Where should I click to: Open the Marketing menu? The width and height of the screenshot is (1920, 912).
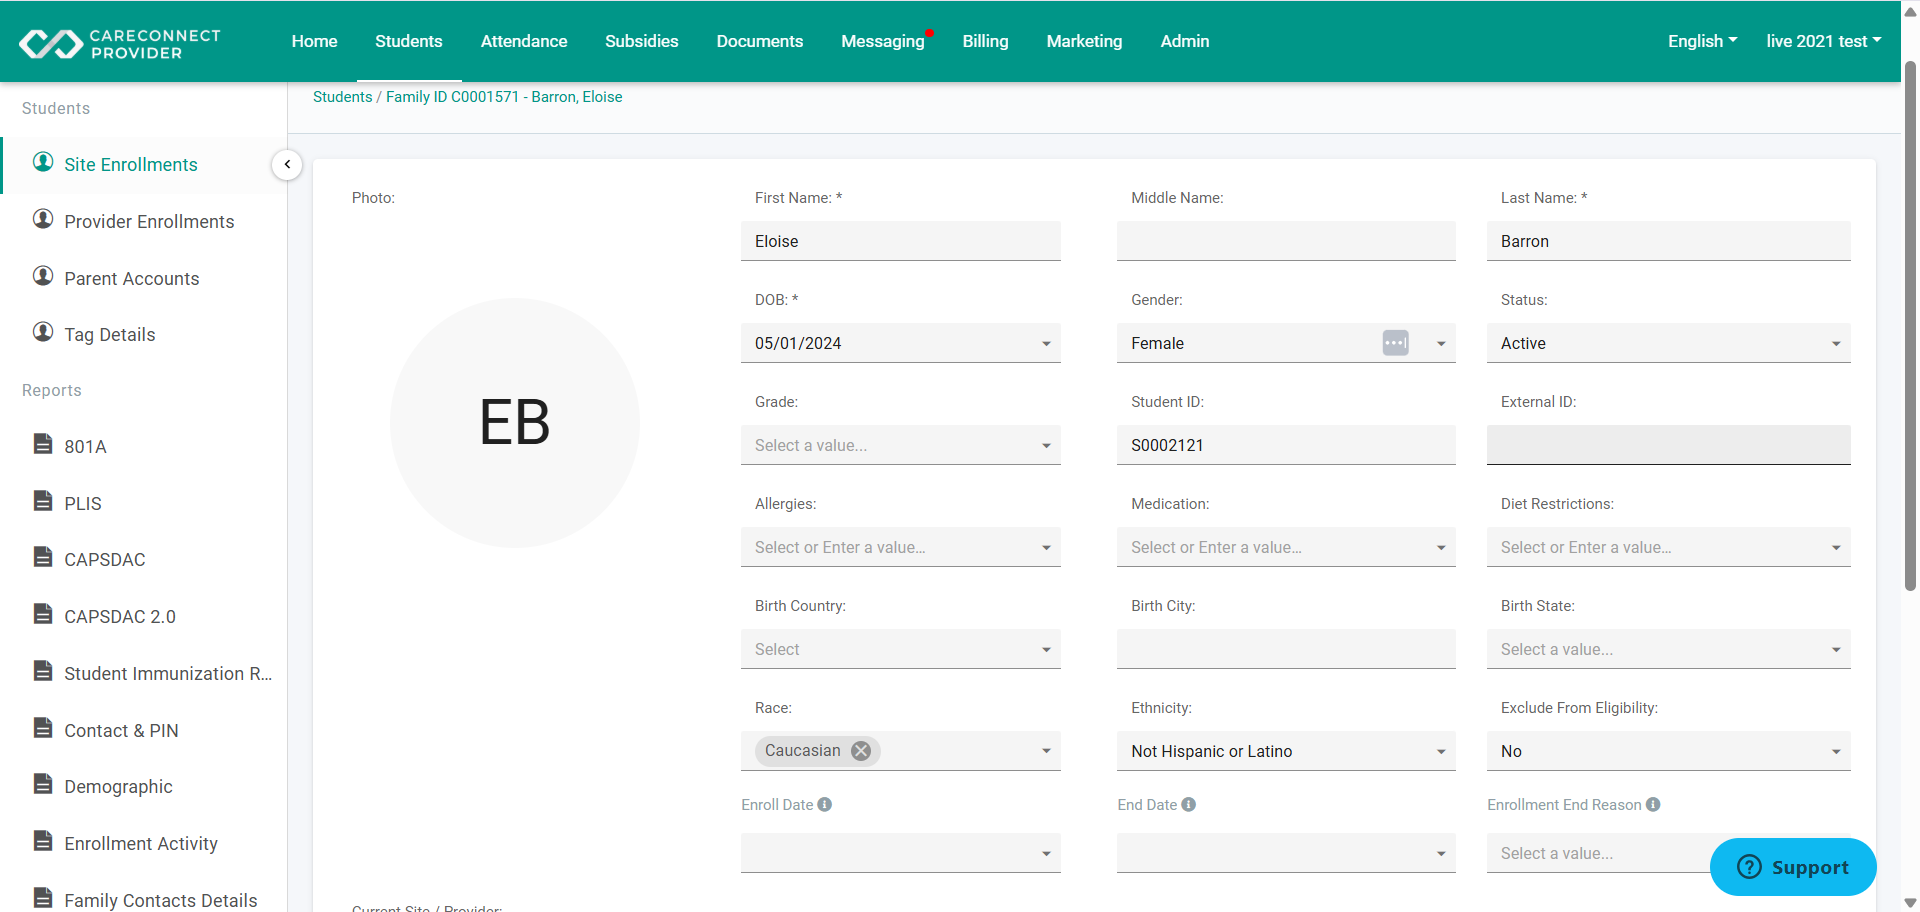click(1085, 41)
